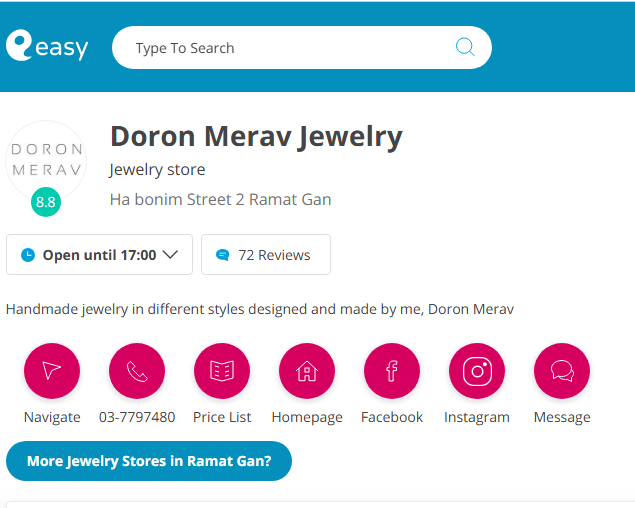
Task: Expand the Open until 17:00 hours dropdown
Action: coord(98,255)
